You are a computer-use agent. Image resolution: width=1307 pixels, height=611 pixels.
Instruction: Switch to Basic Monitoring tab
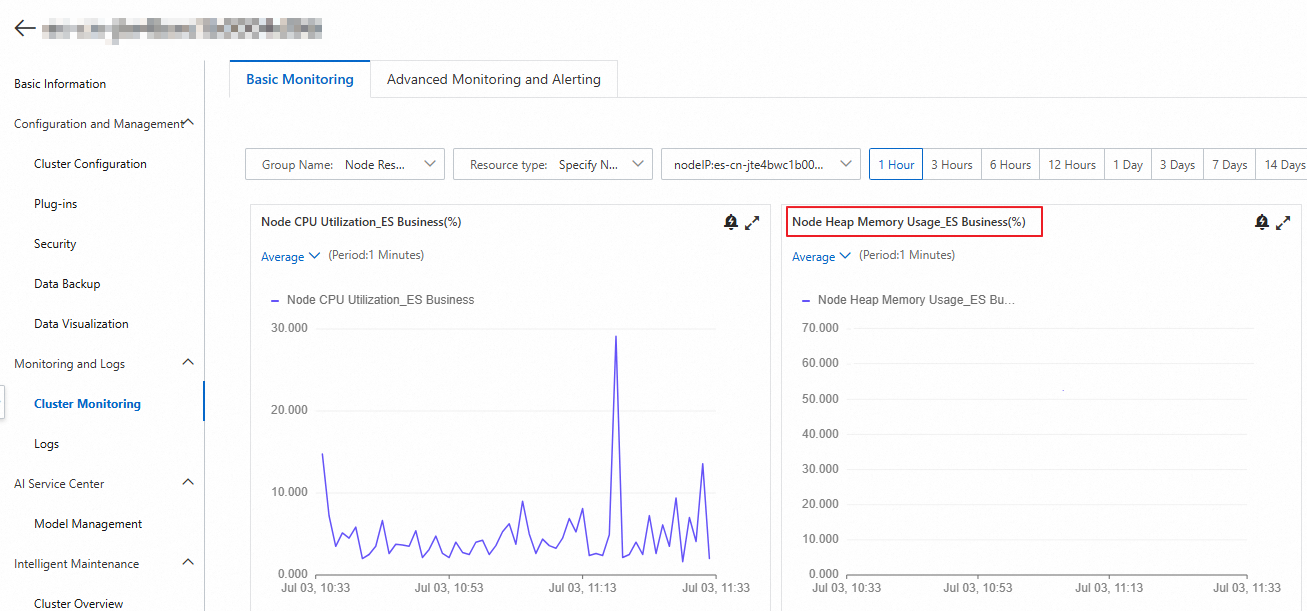[300, 79]
